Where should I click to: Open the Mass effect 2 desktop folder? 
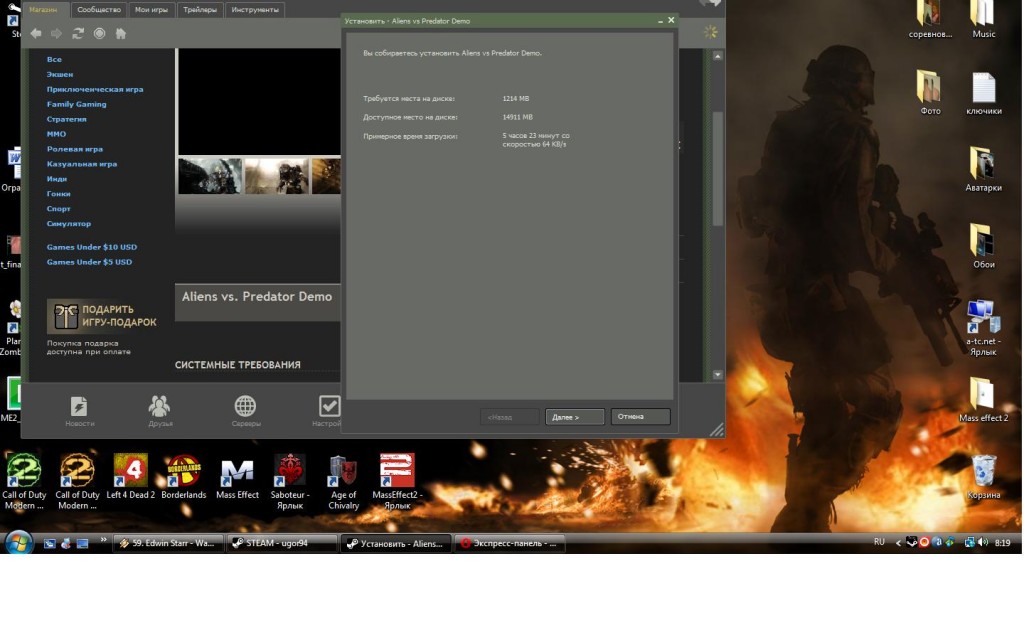pyautogui.click(x=983, y=400)
